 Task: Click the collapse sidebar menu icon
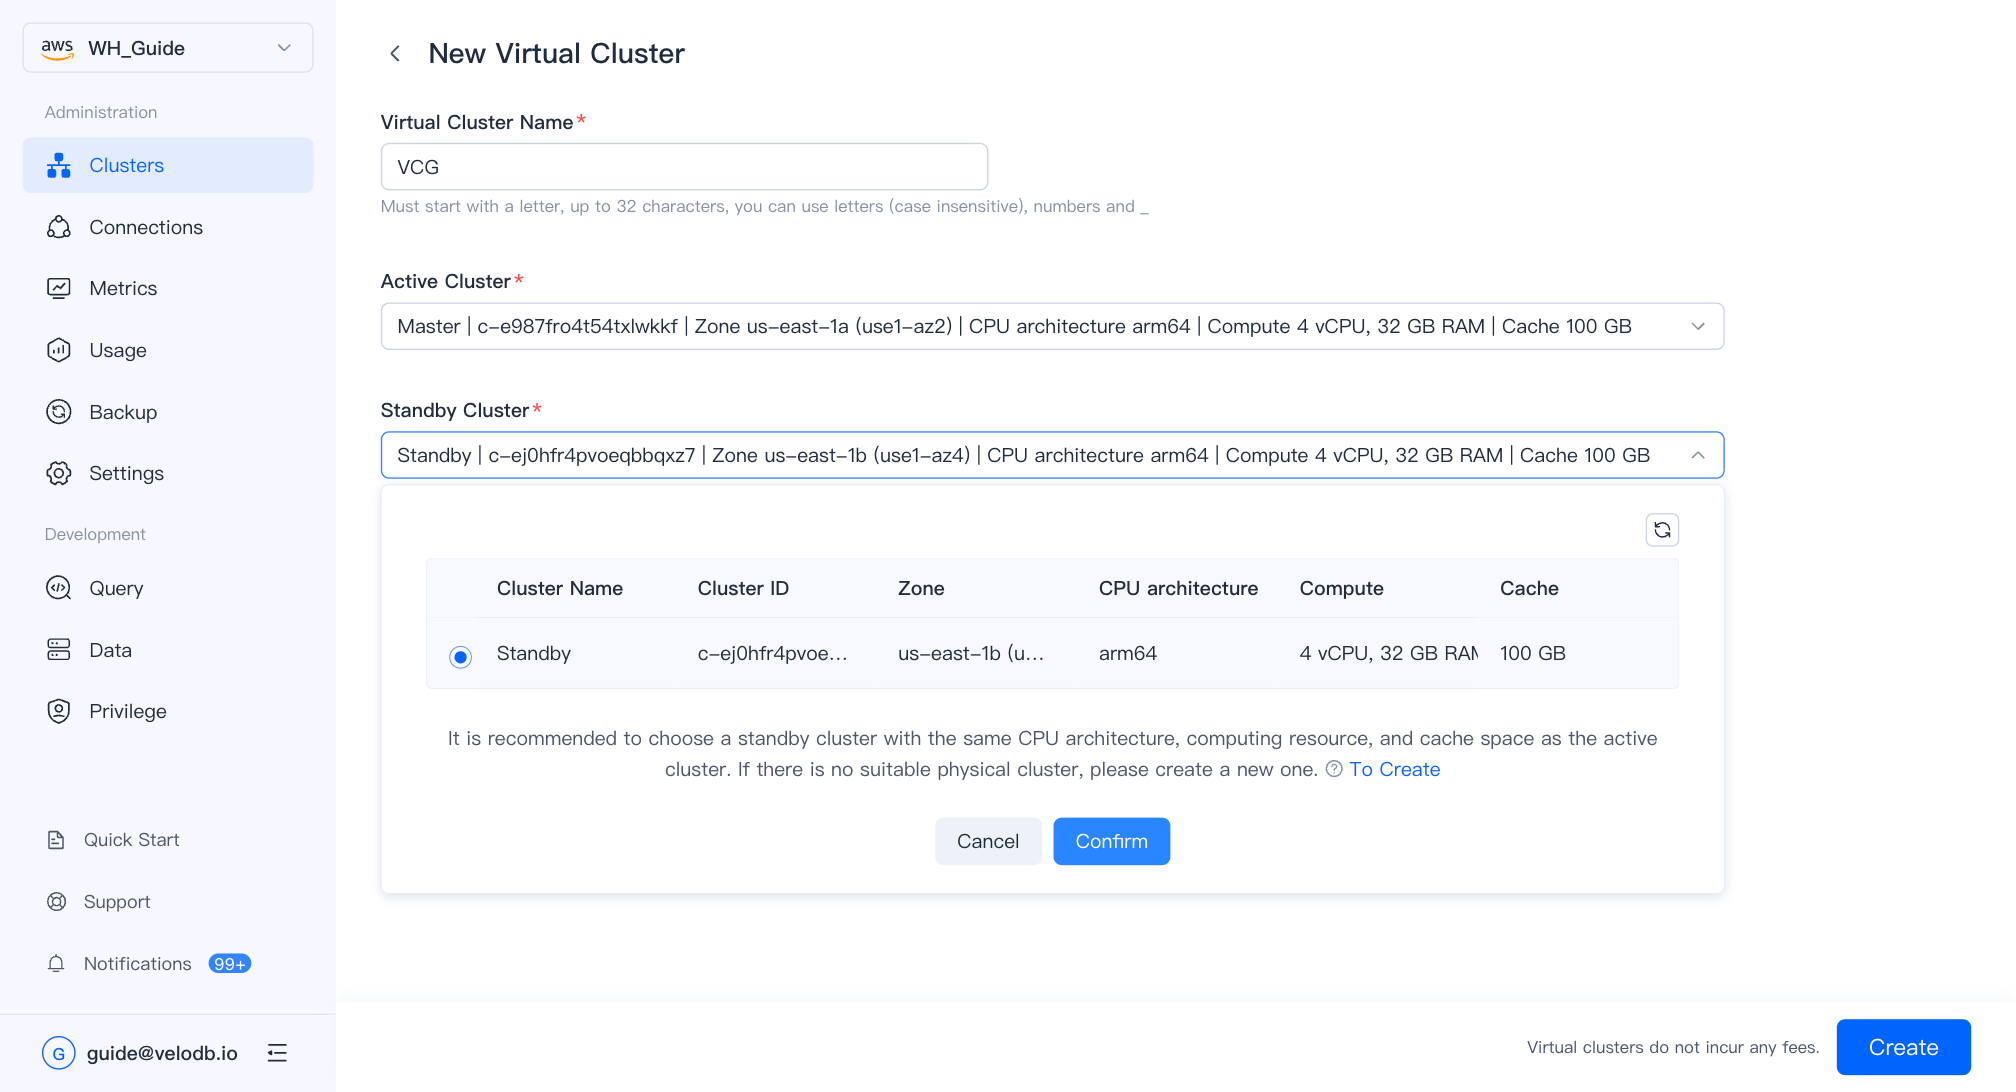pos(277,1053)
